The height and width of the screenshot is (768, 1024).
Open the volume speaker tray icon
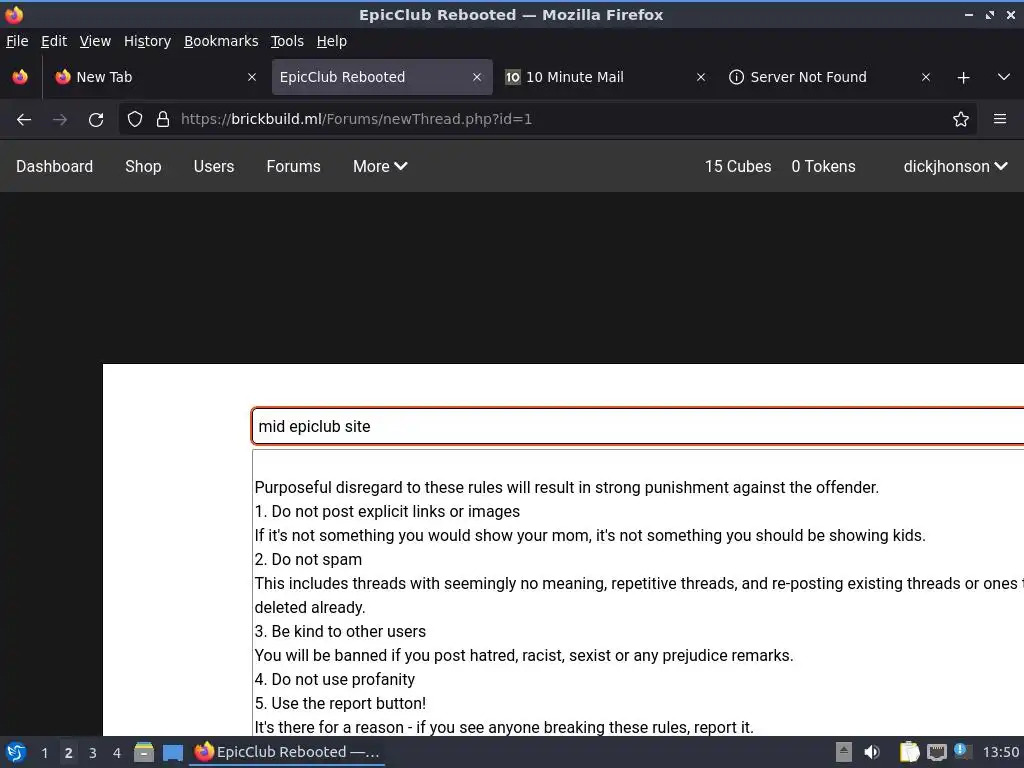872,752
